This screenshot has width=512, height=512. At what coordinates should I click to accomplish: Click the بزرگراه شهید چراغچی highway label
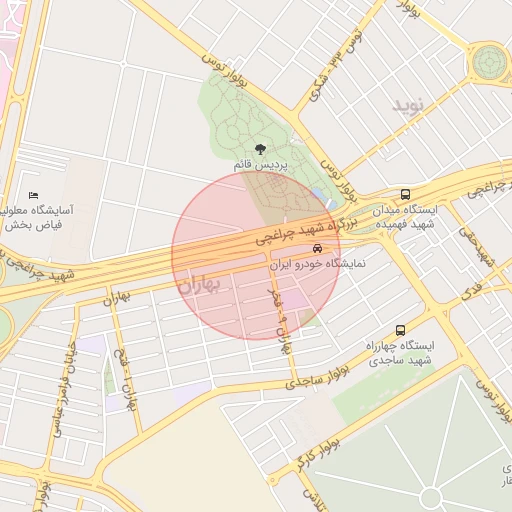tap(307, 231)
